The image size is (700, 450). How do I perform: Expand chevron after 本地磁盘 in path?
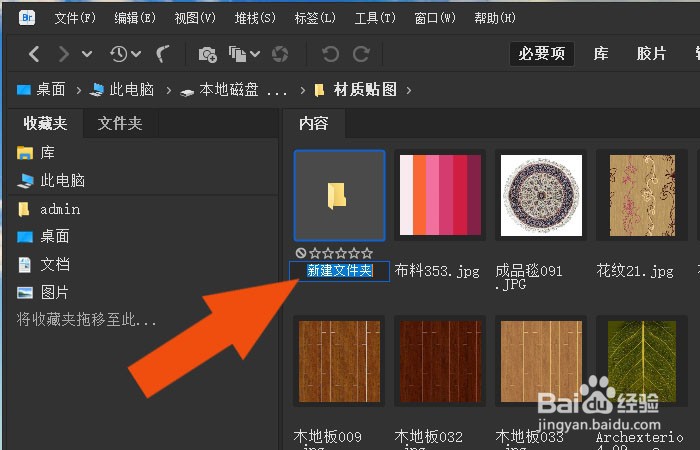point(303,91)
